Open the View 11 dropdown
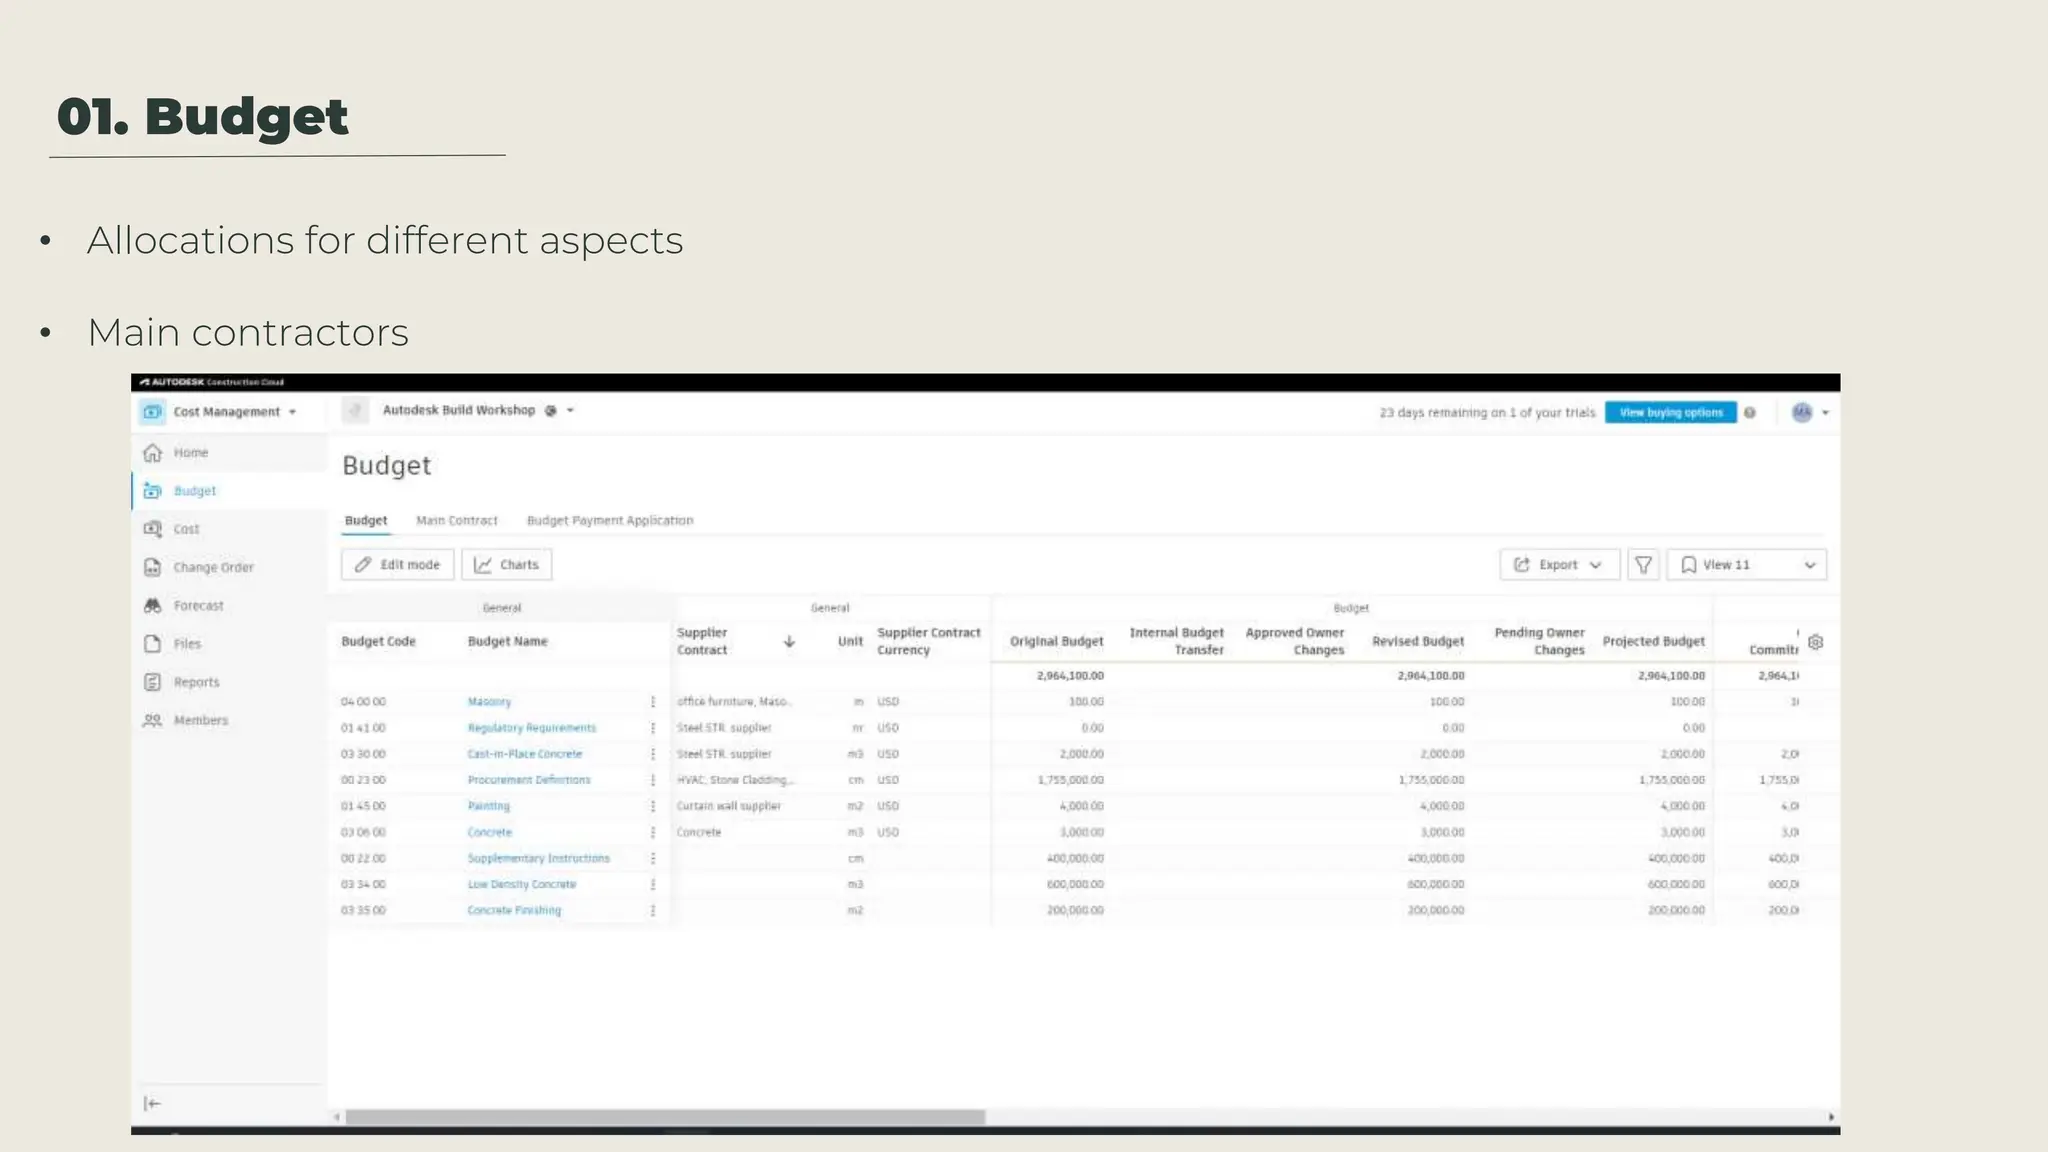This screenshot has height=1152, width=2048. point(1747,565)
